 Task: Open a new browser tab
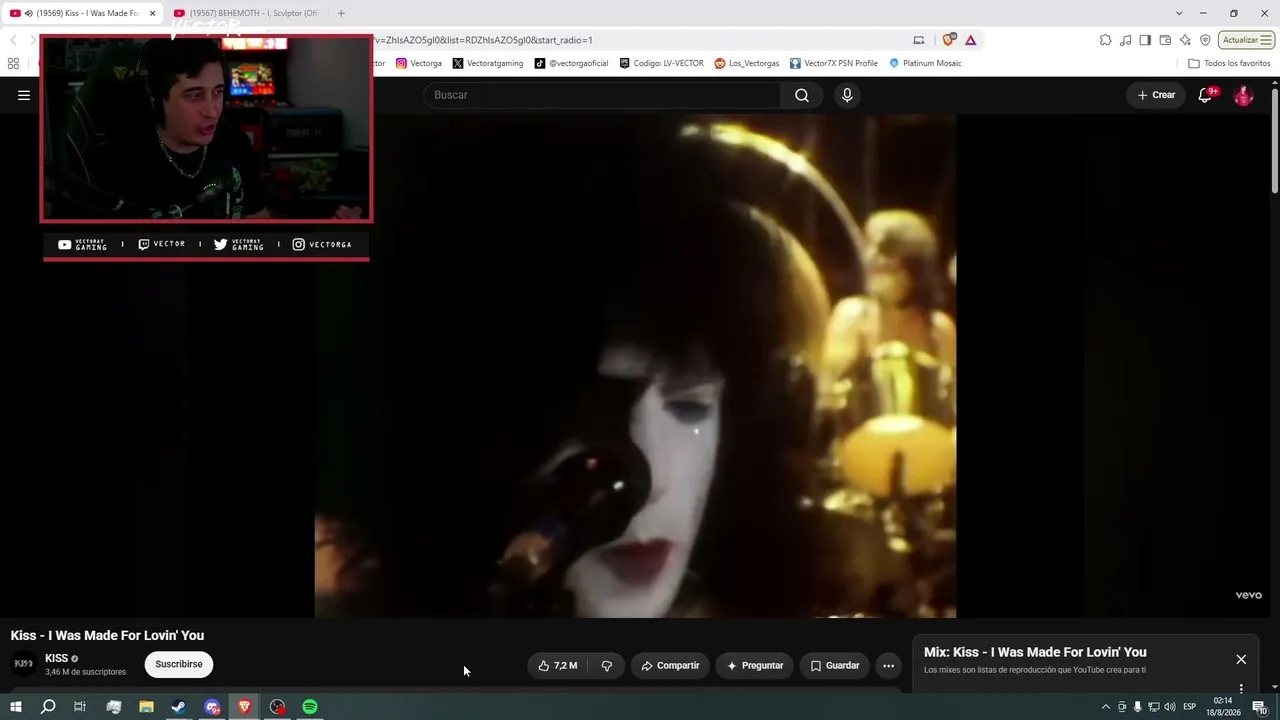[341, 13]
